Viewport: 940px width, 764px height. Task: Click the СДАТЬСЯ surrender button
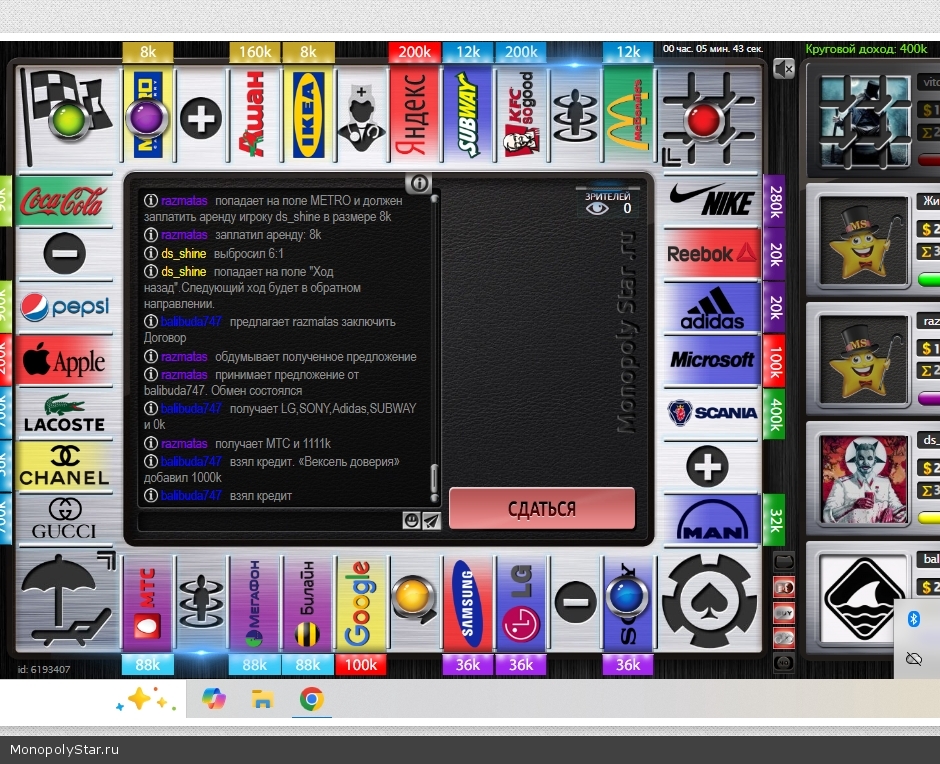coord(541,509)
